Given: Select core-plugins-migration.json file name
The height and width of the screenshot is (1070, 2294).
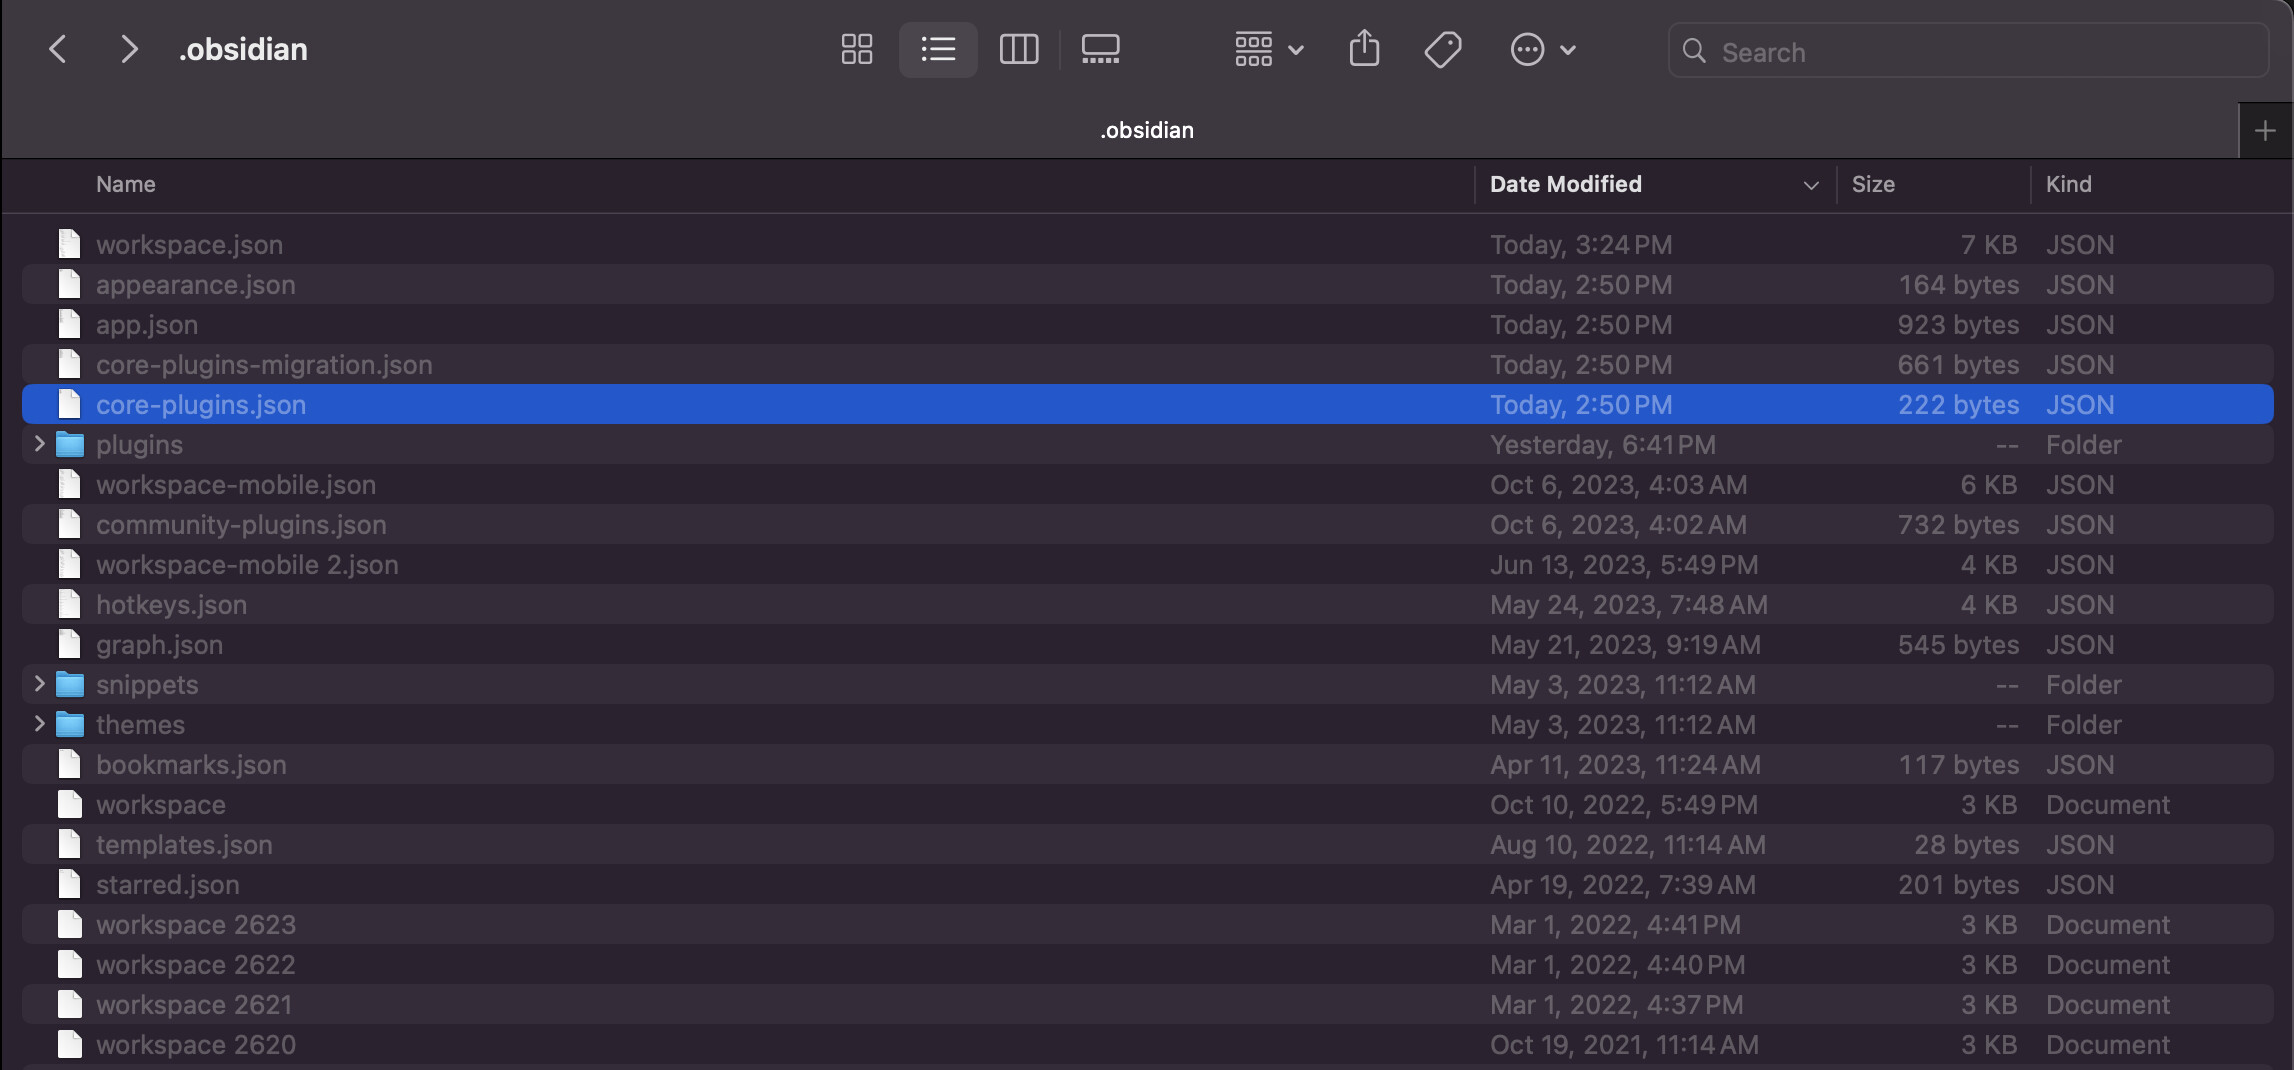Looking at the screenshot, I should (x=264, y=365).
